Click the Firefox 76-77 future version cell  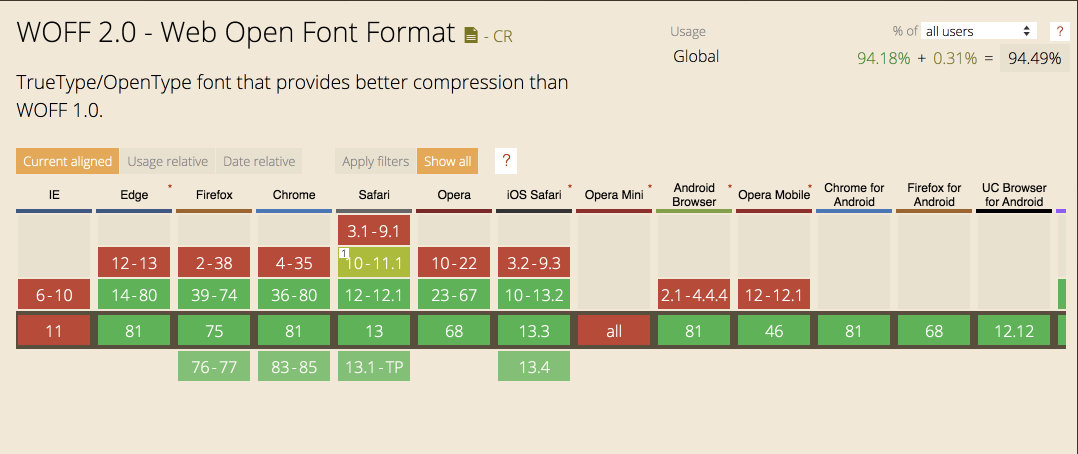point(214,367)
